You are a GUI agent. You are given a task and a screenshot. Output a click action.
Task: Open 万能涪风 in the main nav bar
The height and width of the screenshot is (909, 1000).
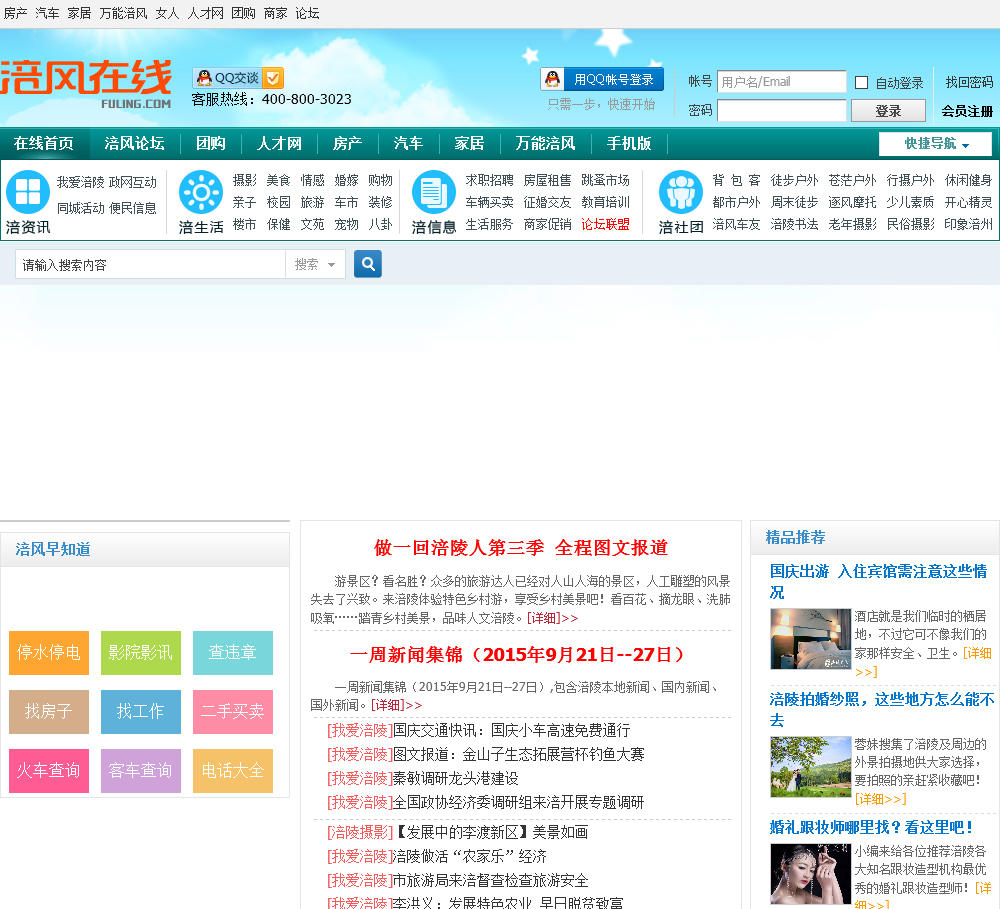pos(545,144)
